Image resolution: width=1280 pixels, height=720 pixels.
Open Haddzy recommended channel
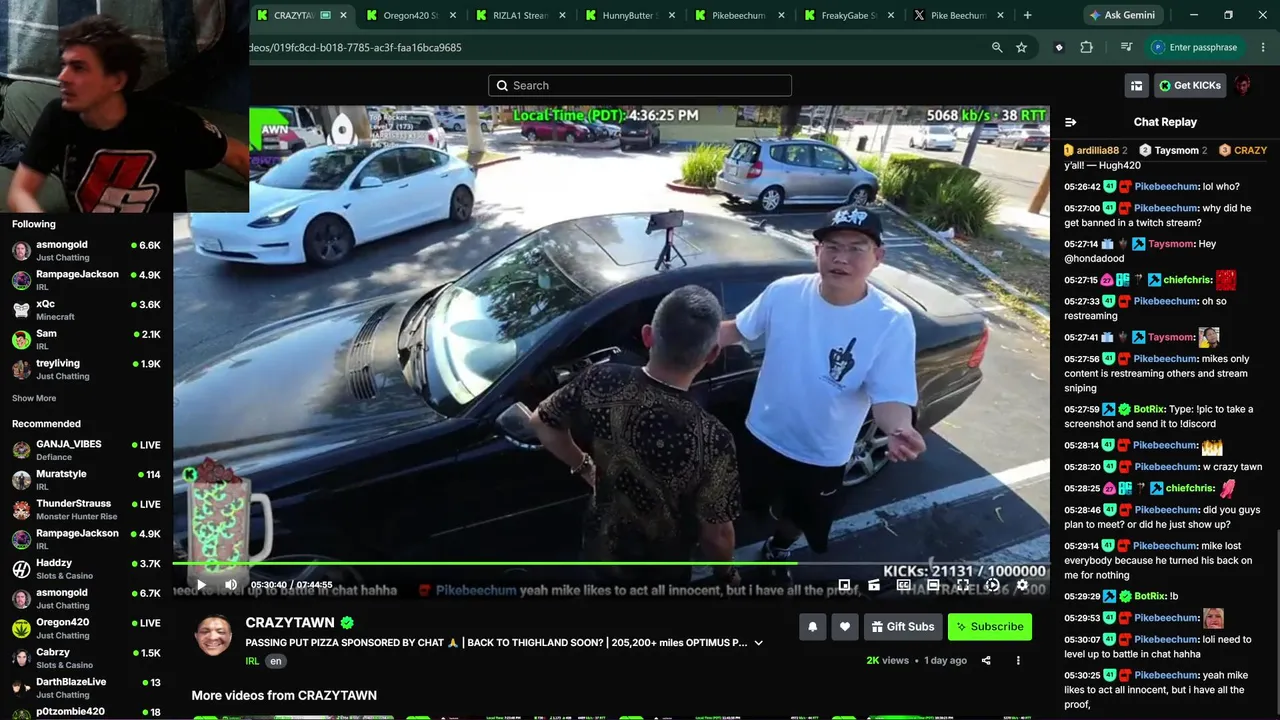click(86, 568)
